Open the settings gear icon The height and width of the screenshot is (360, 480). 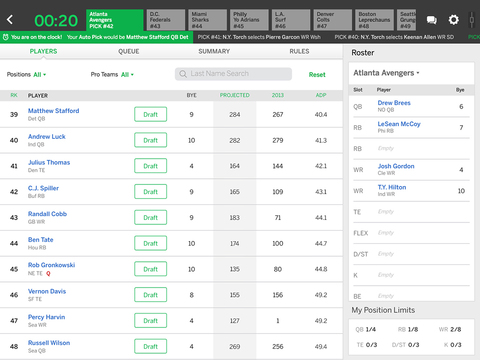pos(453,20)
